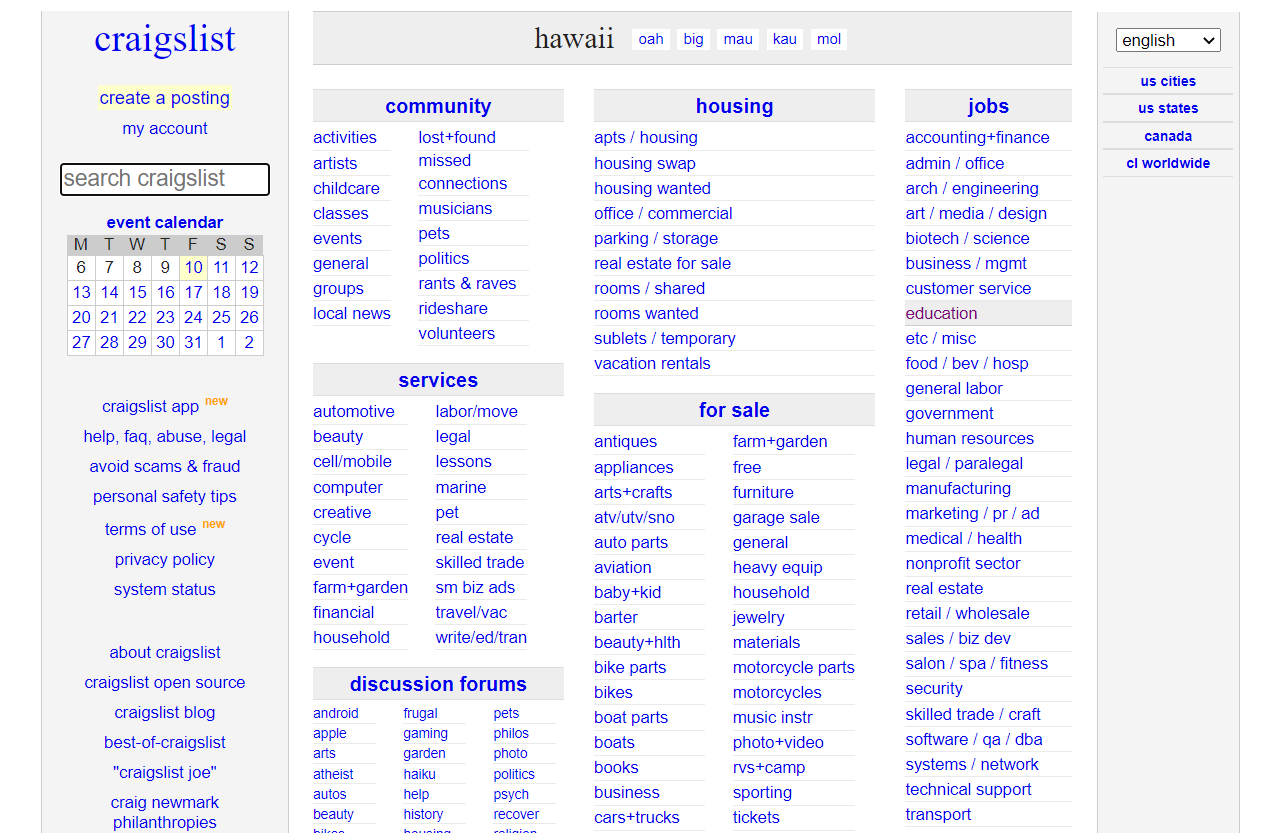This screenshot has width=1269, height=833.
Task: Open the housing section heading
Action: (734, 106)
